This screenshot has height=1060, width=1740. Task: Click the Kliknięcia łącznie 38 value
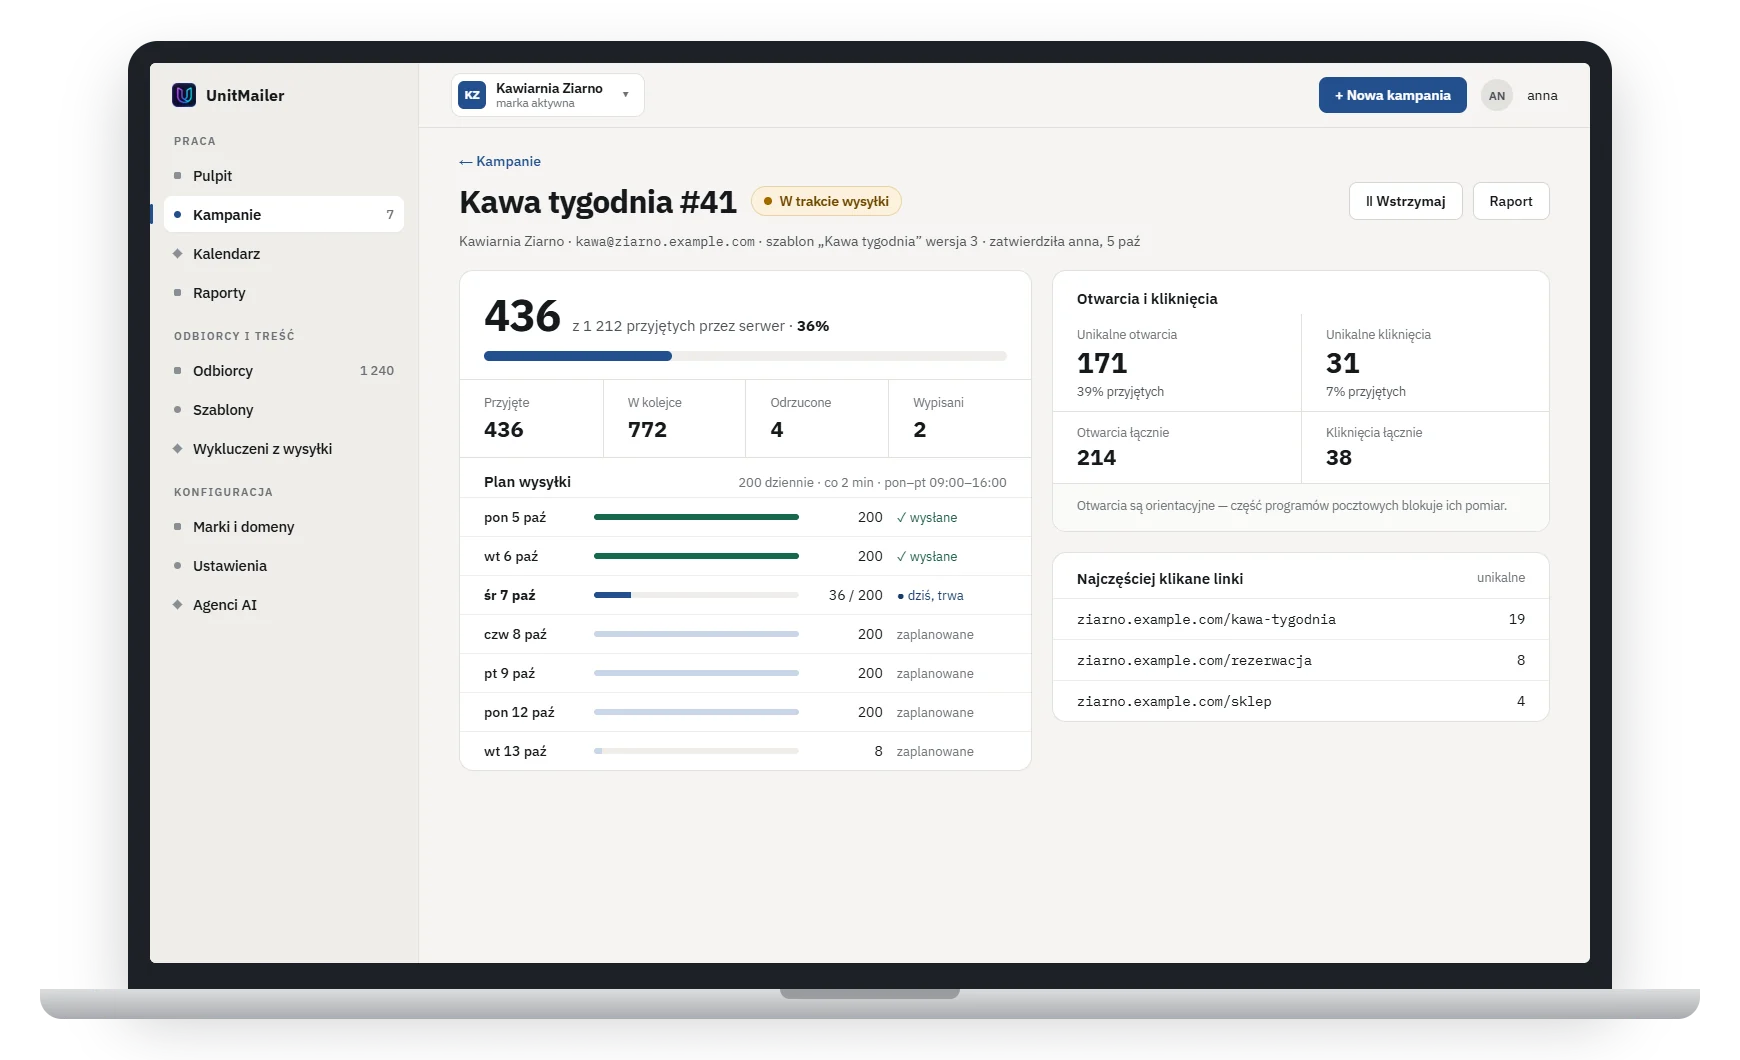(x=1339, y=457)
